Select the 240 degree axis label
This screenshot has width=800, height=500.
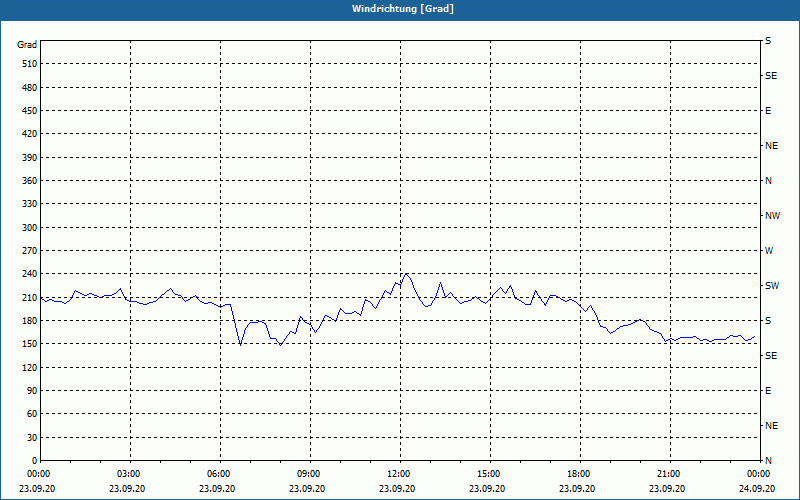coord(30,274)
